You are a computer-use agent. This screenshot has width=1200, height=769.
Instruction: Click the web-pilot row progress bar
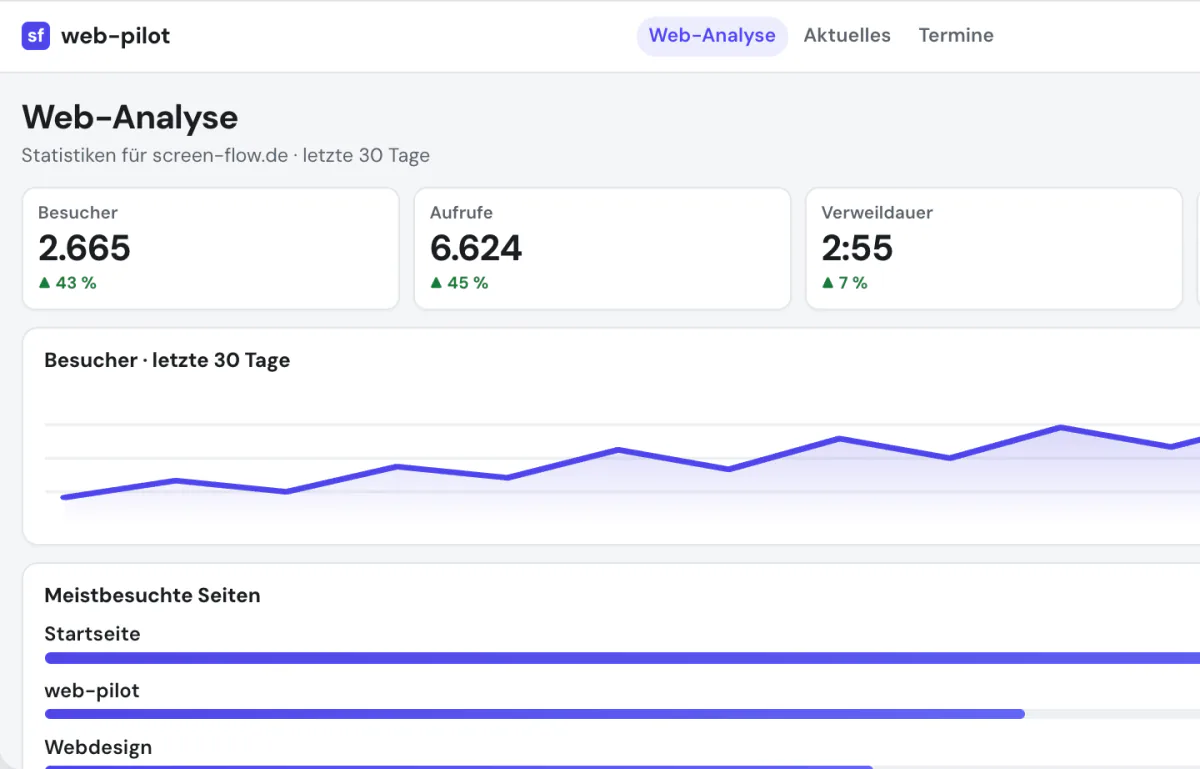622,714
